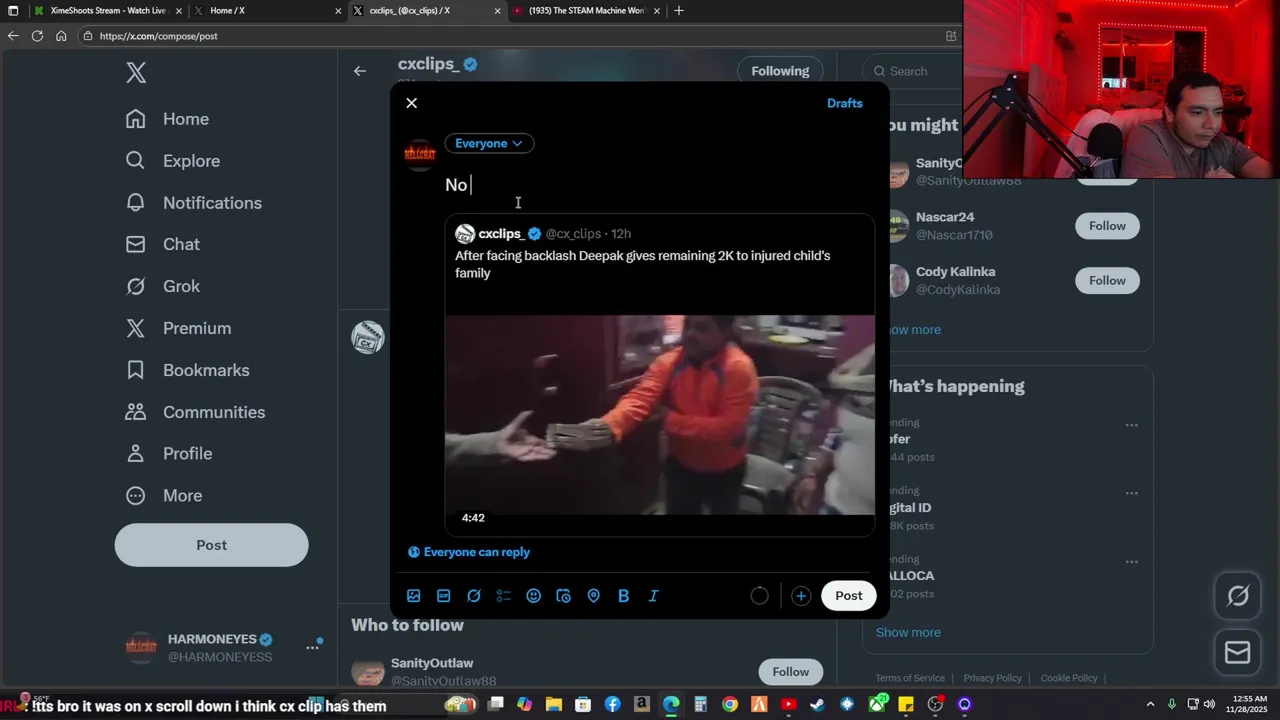Click the address bar URL
The width and height of the screenshot is (1280, 720).
point(159,36)
